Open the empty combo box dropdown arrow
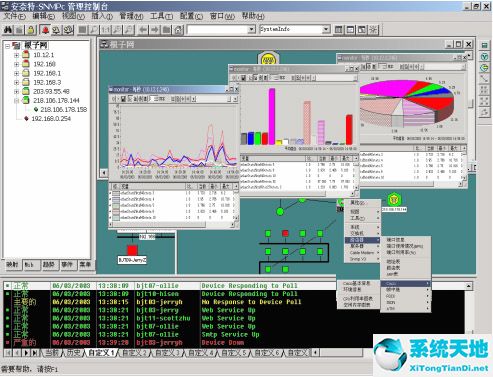The width and height of the screenshot is (493, 377). [252, 29]
